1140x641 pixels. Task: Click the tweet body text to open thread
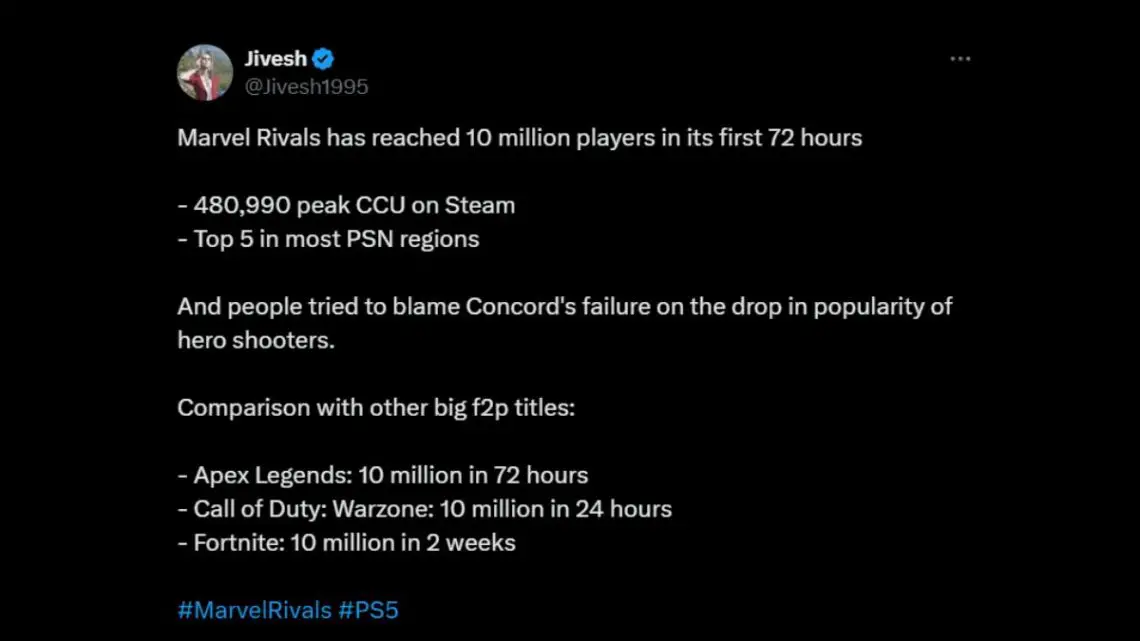tap(518, 137)
